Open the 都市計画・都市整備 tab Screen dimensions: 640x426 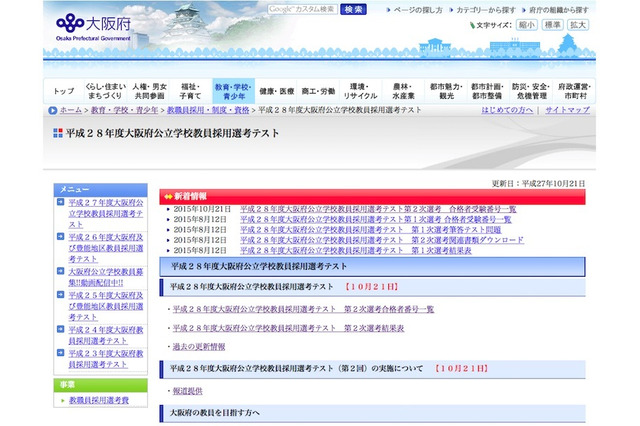point(487,91)
